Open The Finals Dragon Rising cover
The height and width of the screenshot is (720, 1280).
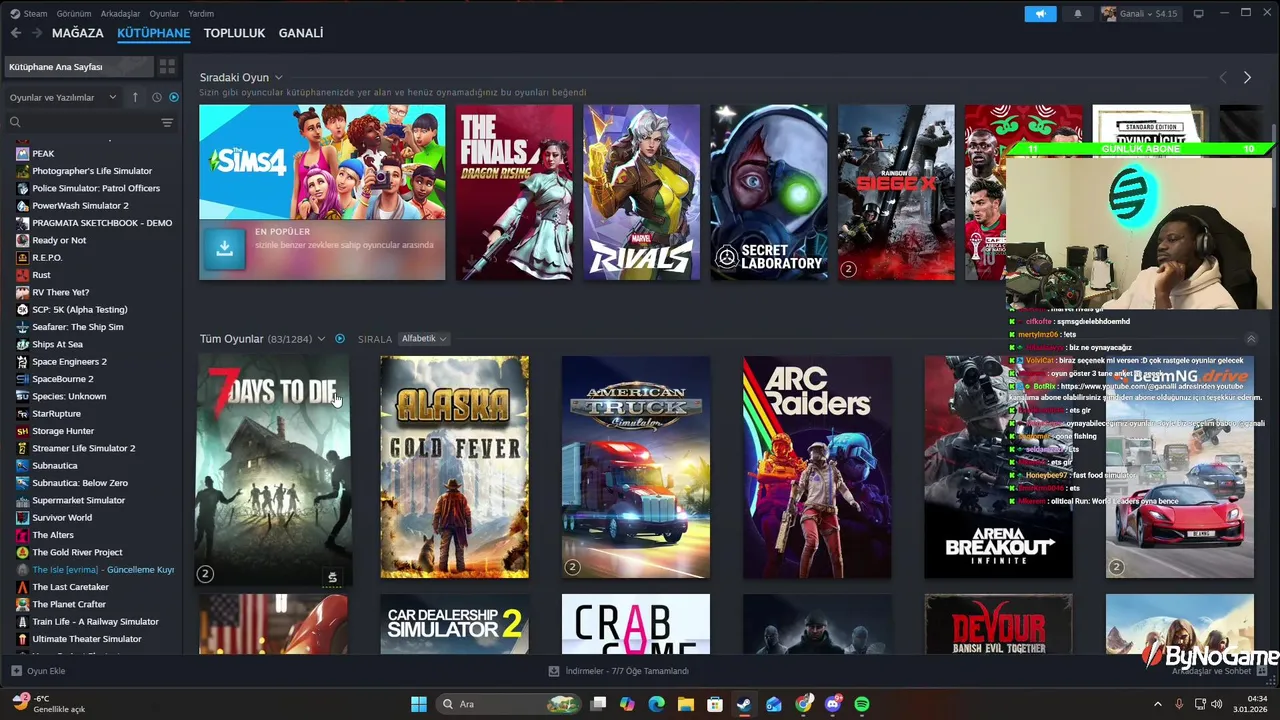point(514,192)
